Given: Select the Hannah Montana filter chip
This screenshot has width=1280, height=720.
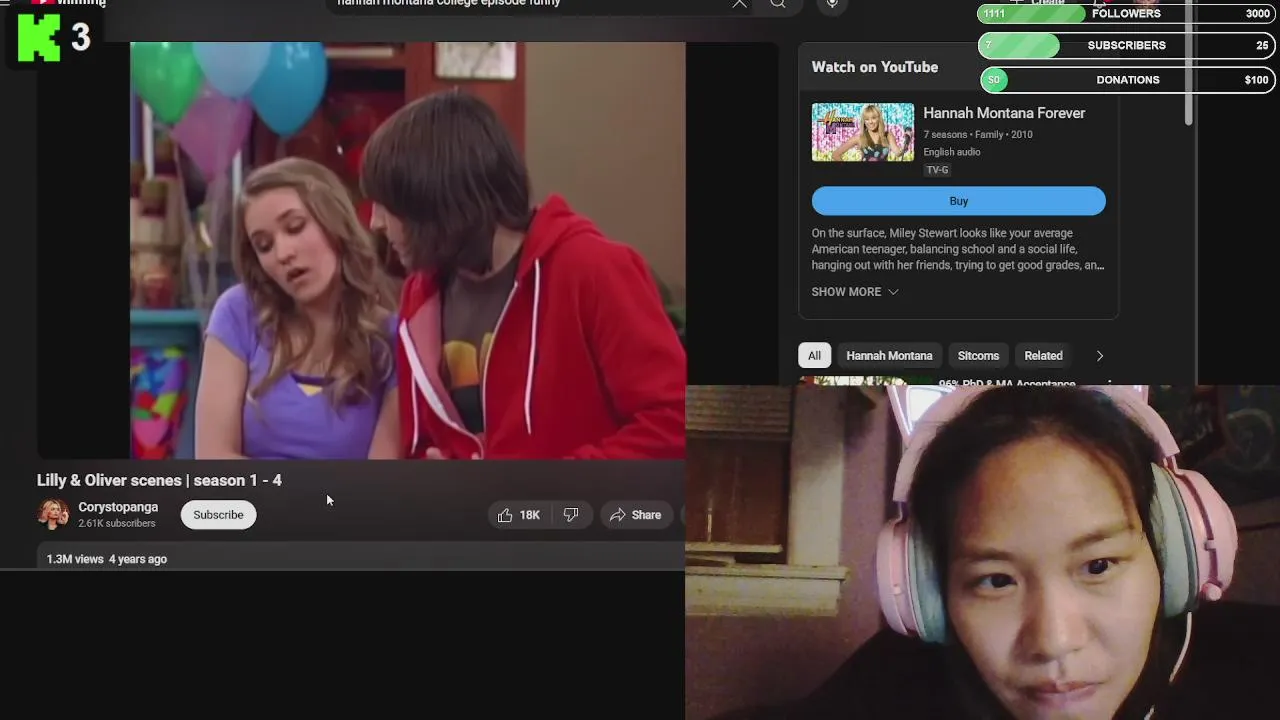Looking at the screenshot, I should point(889,356).
